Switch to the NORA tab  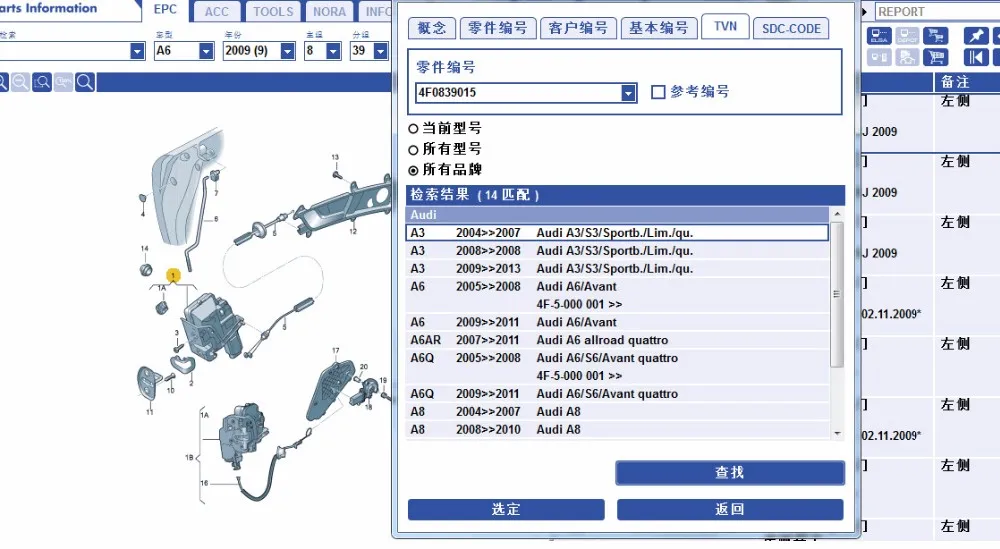coord(330,11)
